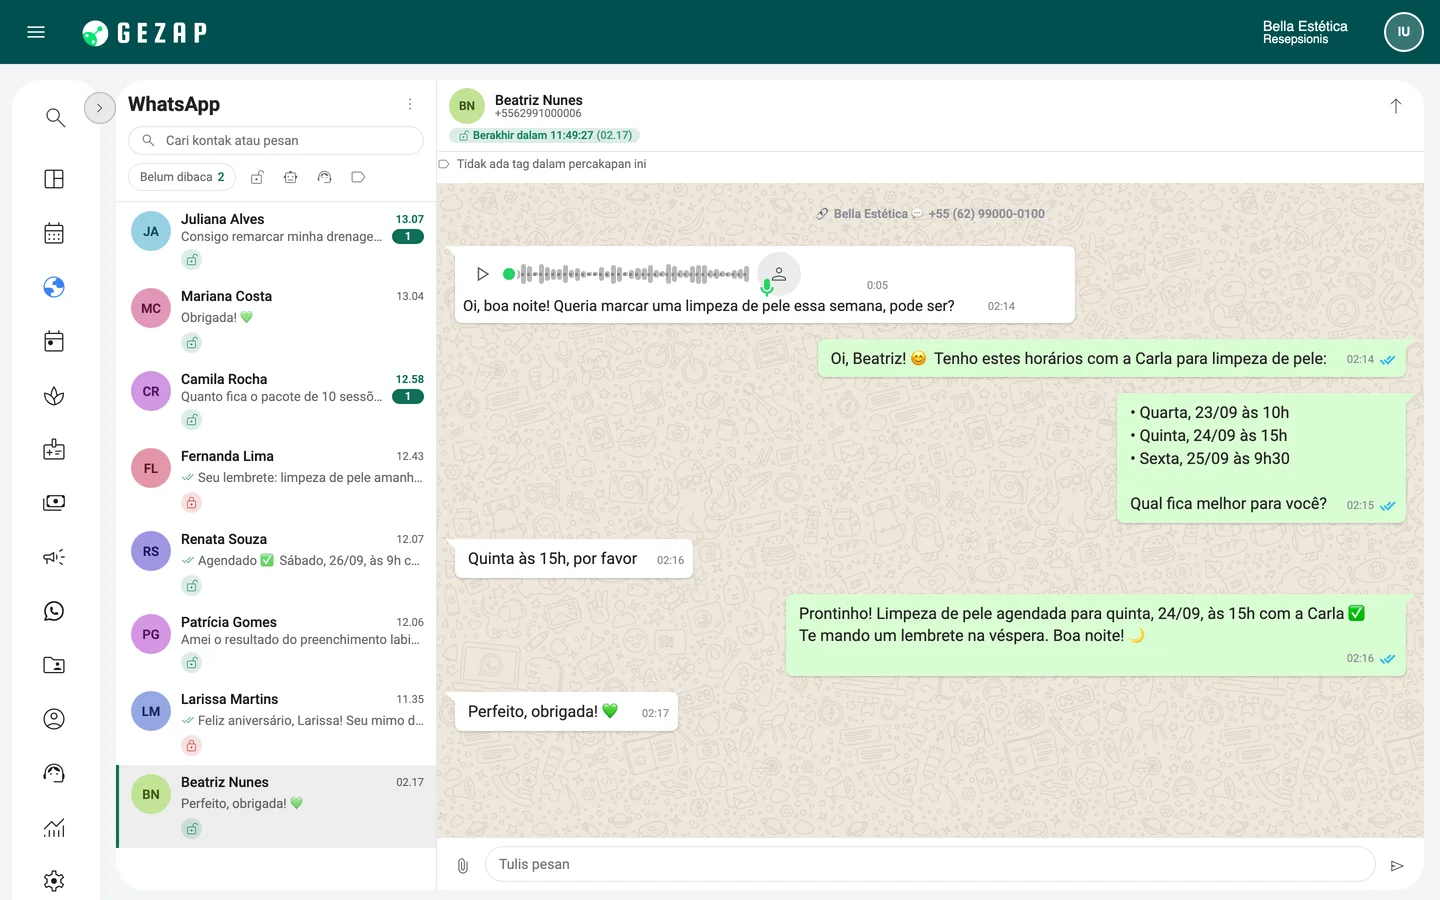
Task: Focus the Cari kontak atau pesan search field
Action: tap(276, 141)
